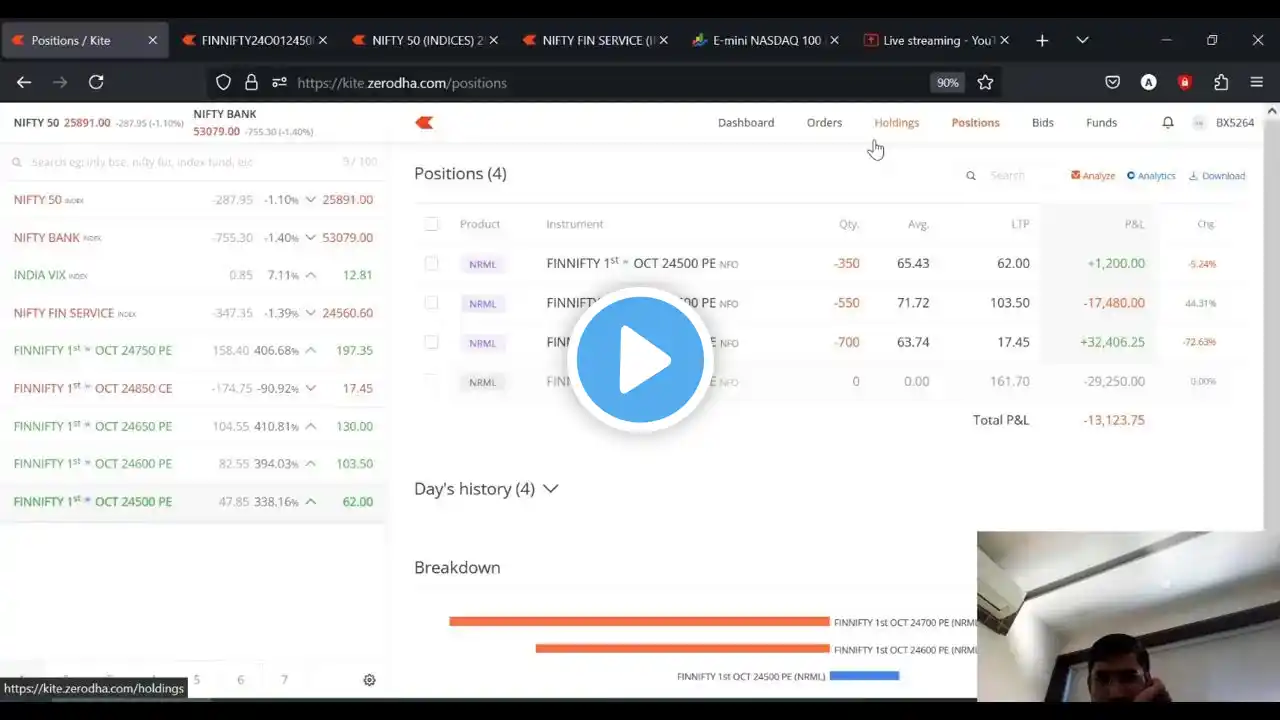Image resolution: width=1280 pixels, height=720 pixels.
Task: Open Funds menu
Action: pos(1101,122)
